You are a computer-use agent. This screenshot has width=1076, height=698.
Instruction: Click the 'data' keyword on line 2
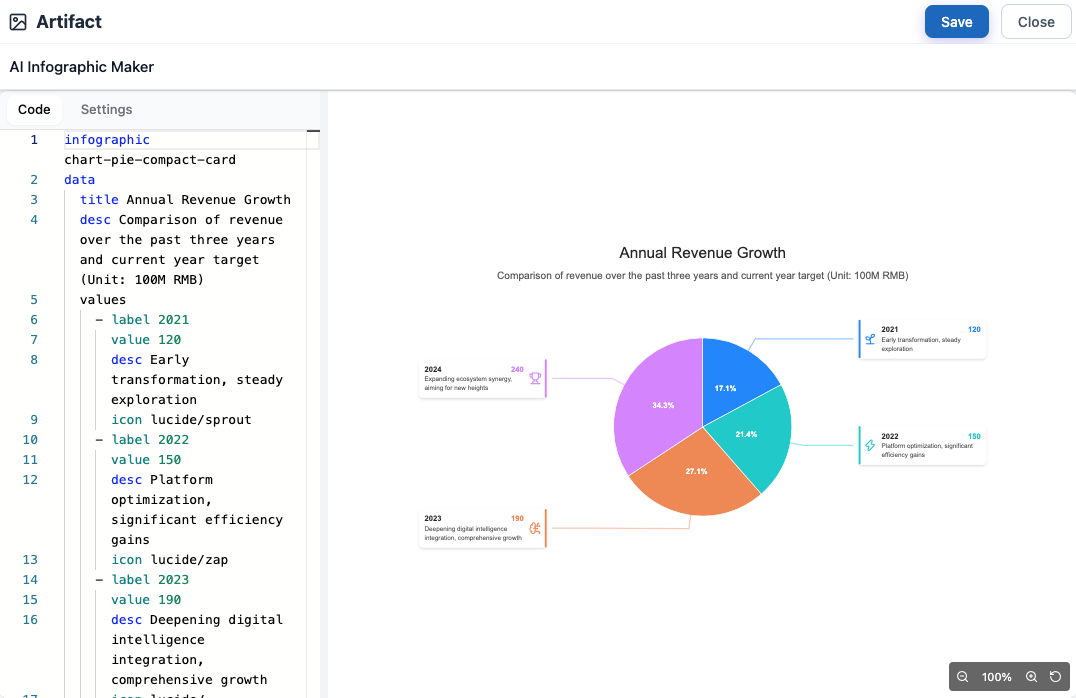click(80, 179)
